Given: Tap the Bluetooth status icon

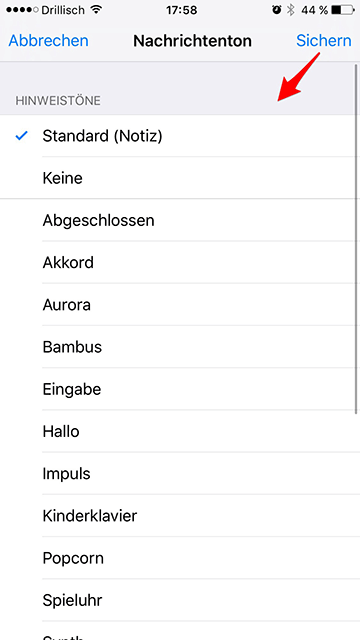Looking at the screenshot, I should pos(290,10).
